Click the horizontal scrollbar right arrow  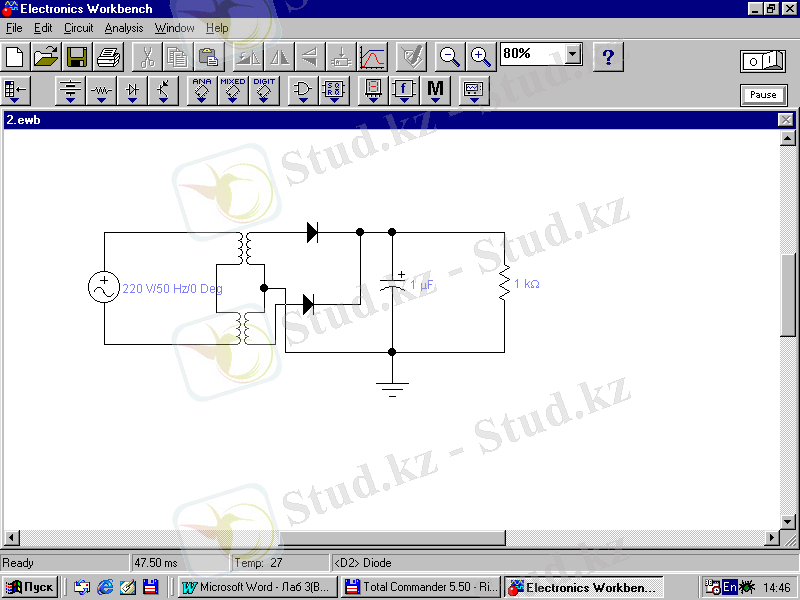point(772,537)
